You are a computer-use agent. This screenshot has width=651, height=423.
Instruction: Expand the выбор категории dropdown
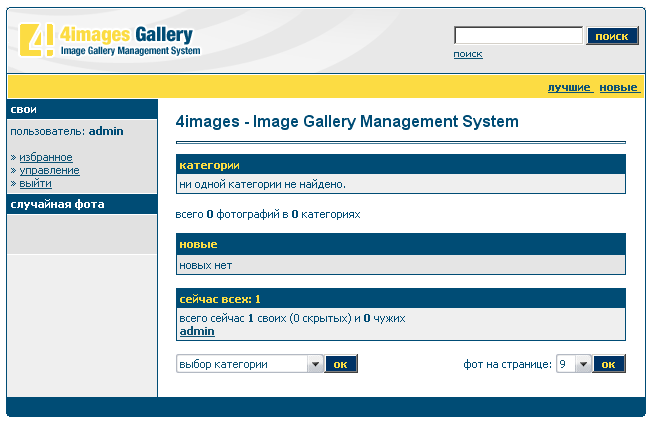[x=250, y=364]
